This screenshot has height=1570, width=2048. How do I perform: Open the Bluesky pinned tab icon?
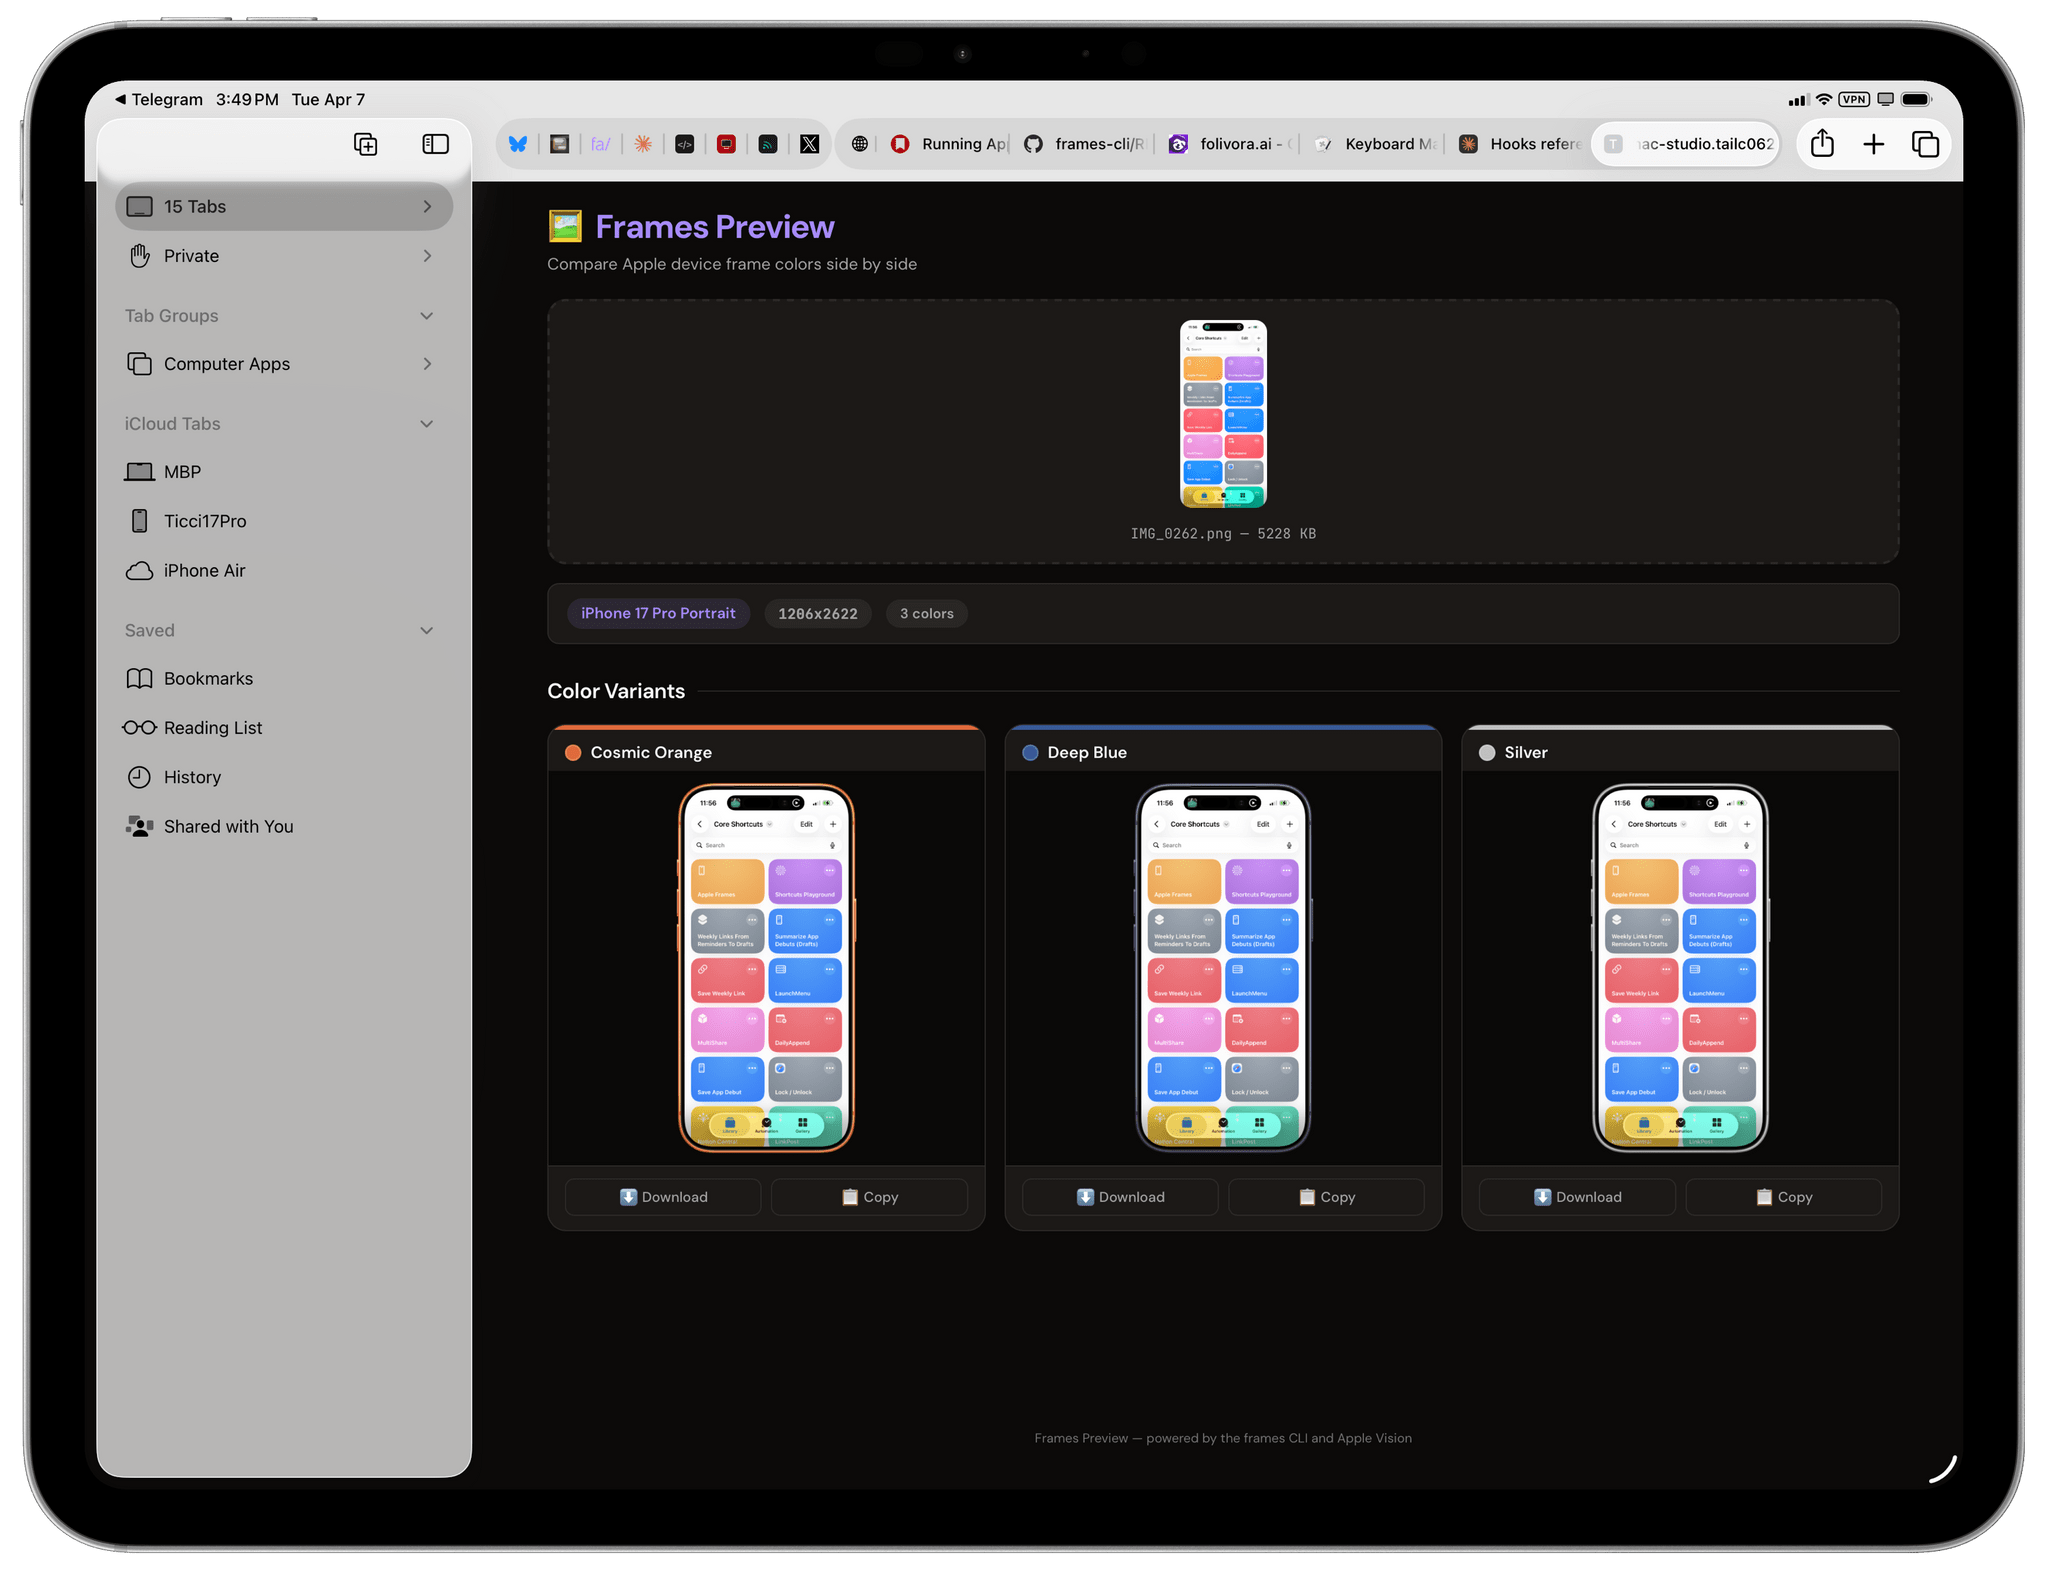(518, 143)
